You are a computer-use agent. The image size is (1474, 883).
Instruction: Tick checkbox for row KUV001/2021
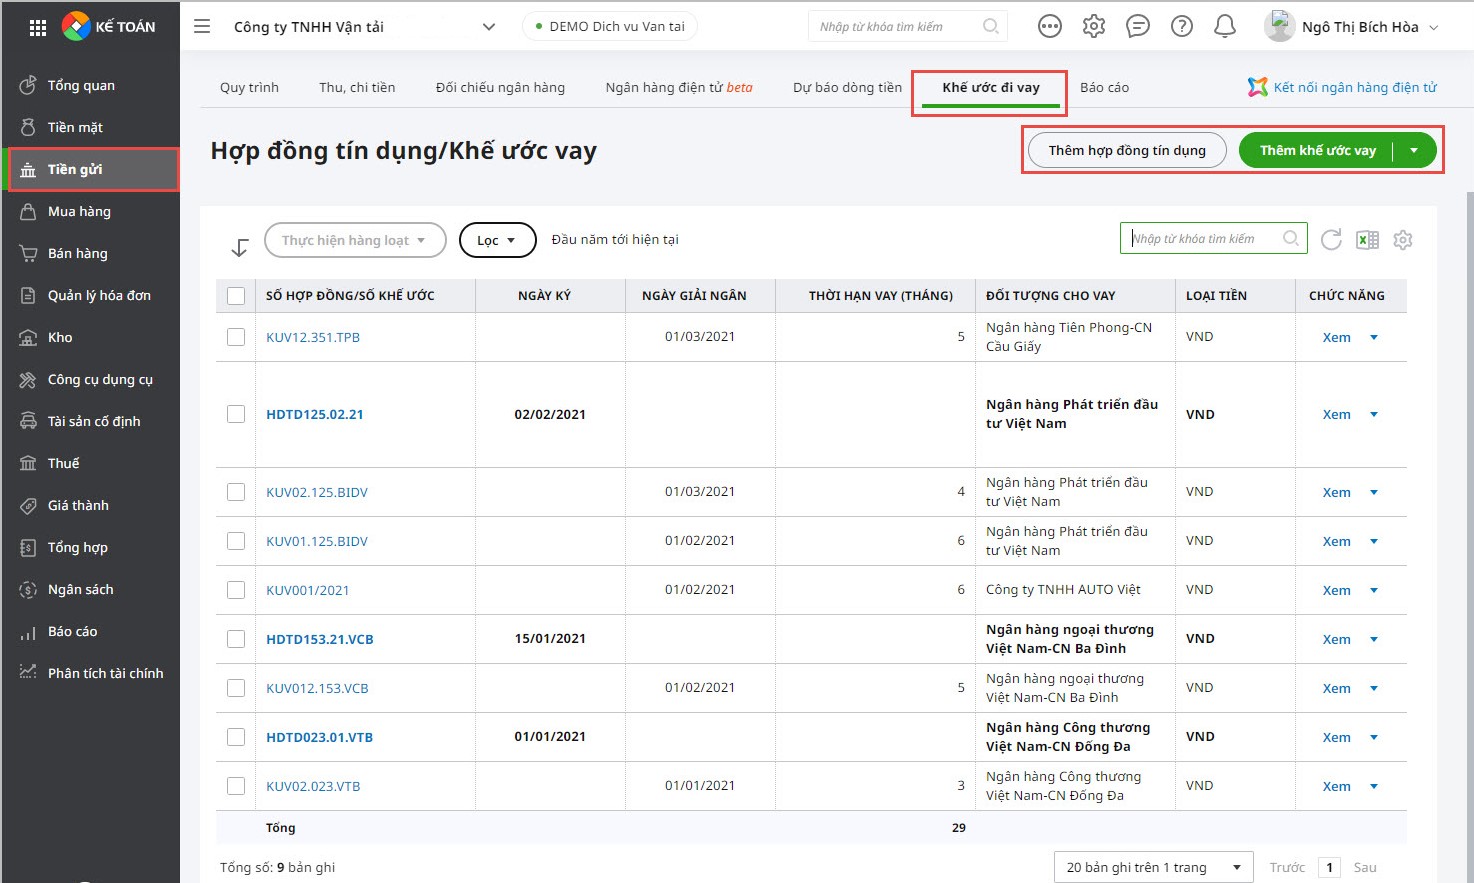(236, 590)
